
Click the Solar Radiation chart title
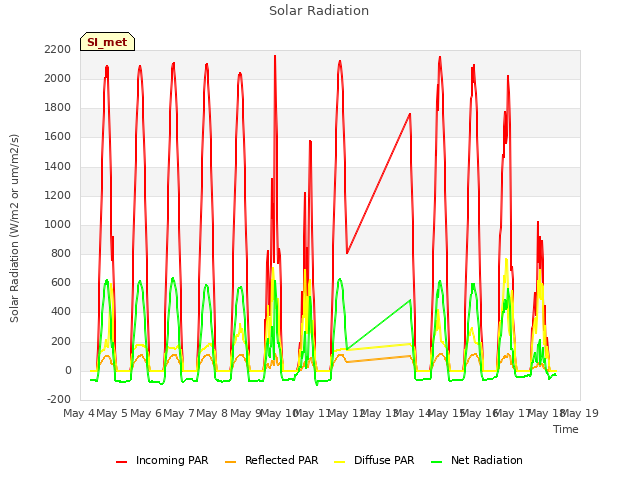tap(319, 11)
